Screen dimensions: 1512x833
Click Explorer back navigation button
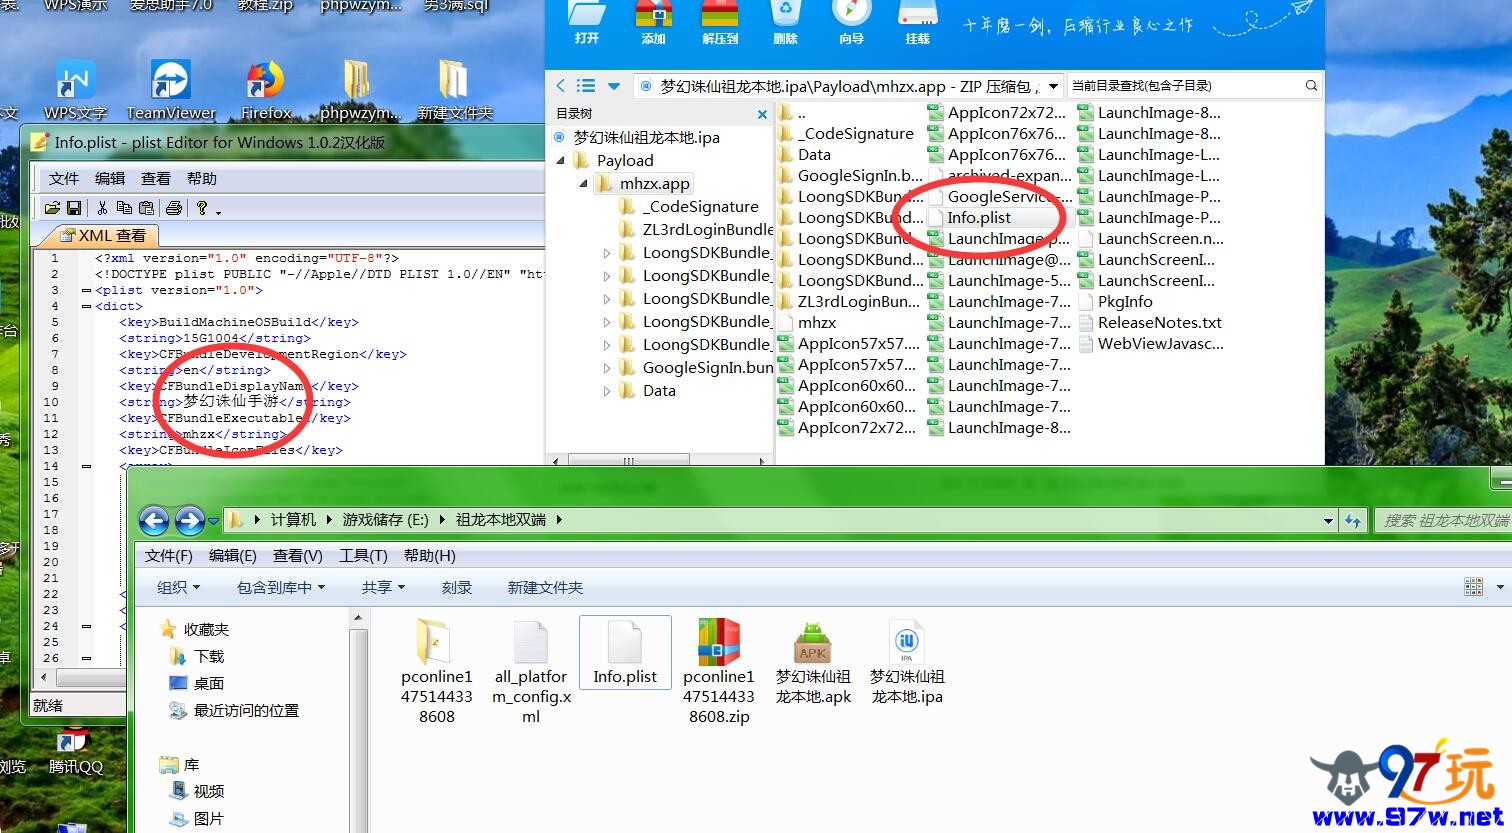click(154, 520)
